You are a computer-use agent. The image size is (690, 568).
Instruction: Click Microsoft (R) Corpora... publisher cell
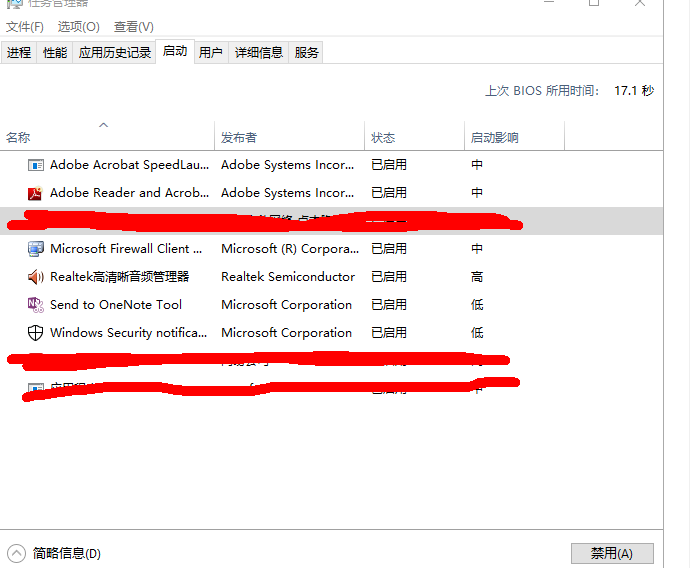[x=290, y=249]
